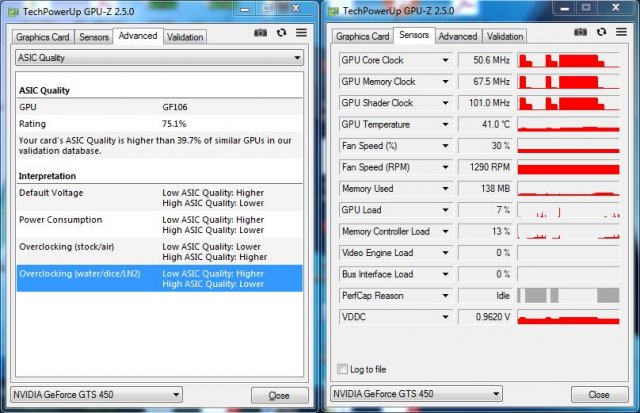This screenshot has height=413, width=640.
Task: Click the refresh icon in the Sensors window
Action: click(x=603, y=33)
